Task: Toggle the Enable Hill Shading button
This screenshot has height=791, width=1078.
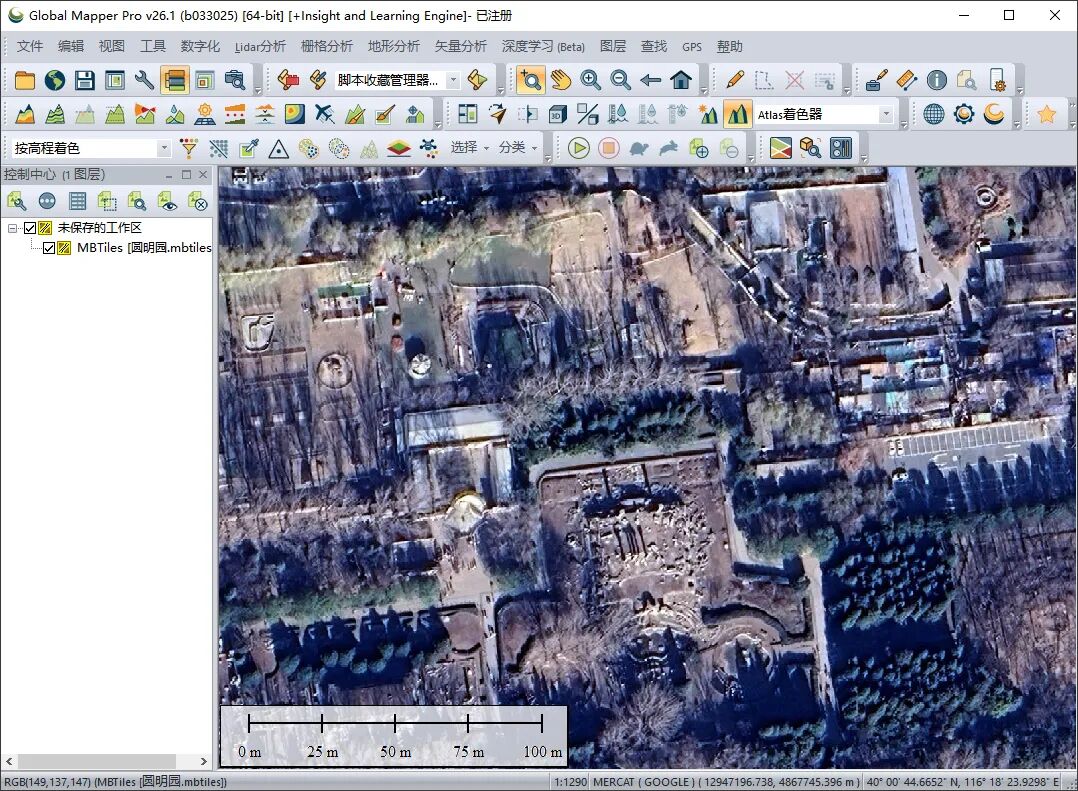Action: [737, 114]
